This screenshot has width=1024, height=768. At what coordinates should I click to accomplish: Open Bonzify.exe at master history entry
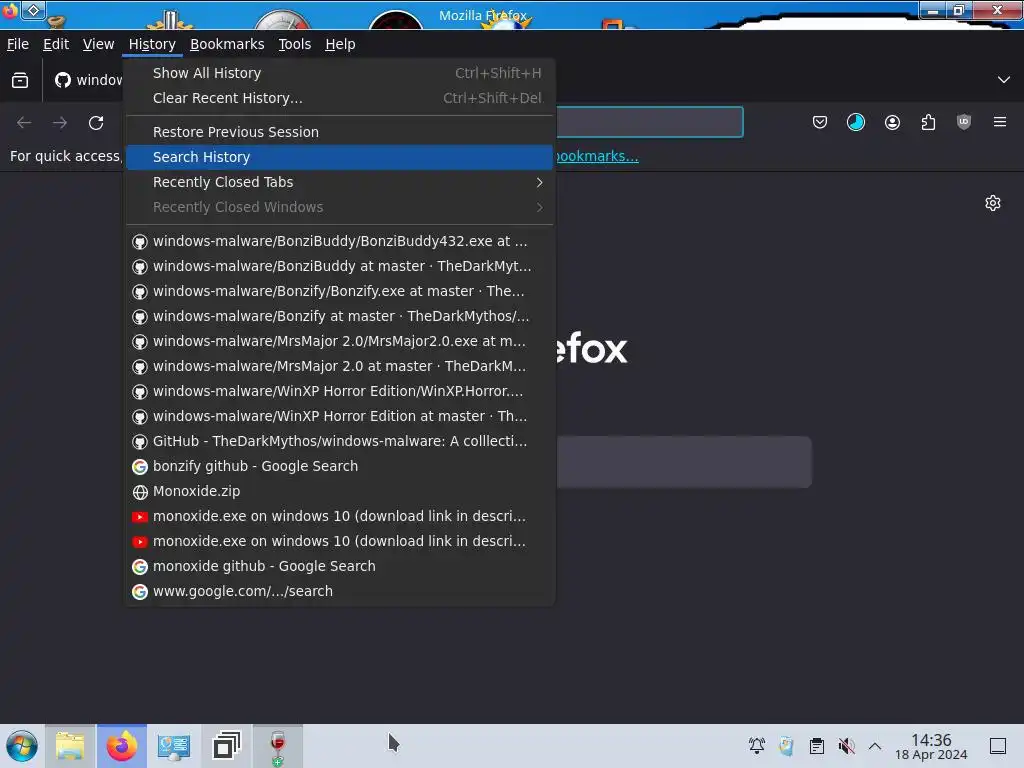(340, 291)
